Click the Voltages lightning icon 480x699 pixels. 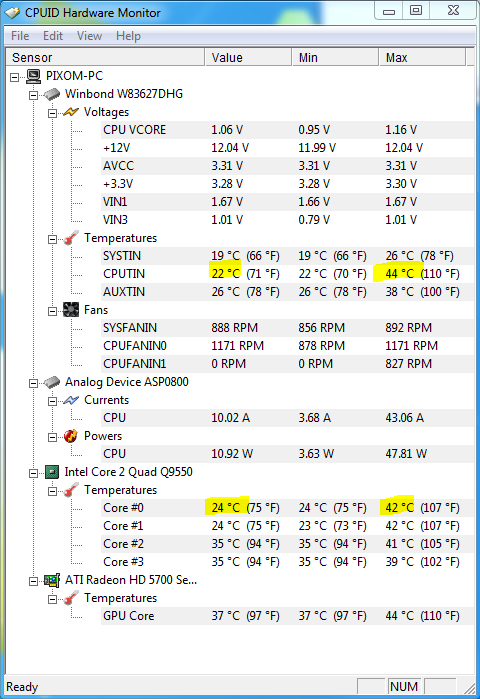coord(71,112)
